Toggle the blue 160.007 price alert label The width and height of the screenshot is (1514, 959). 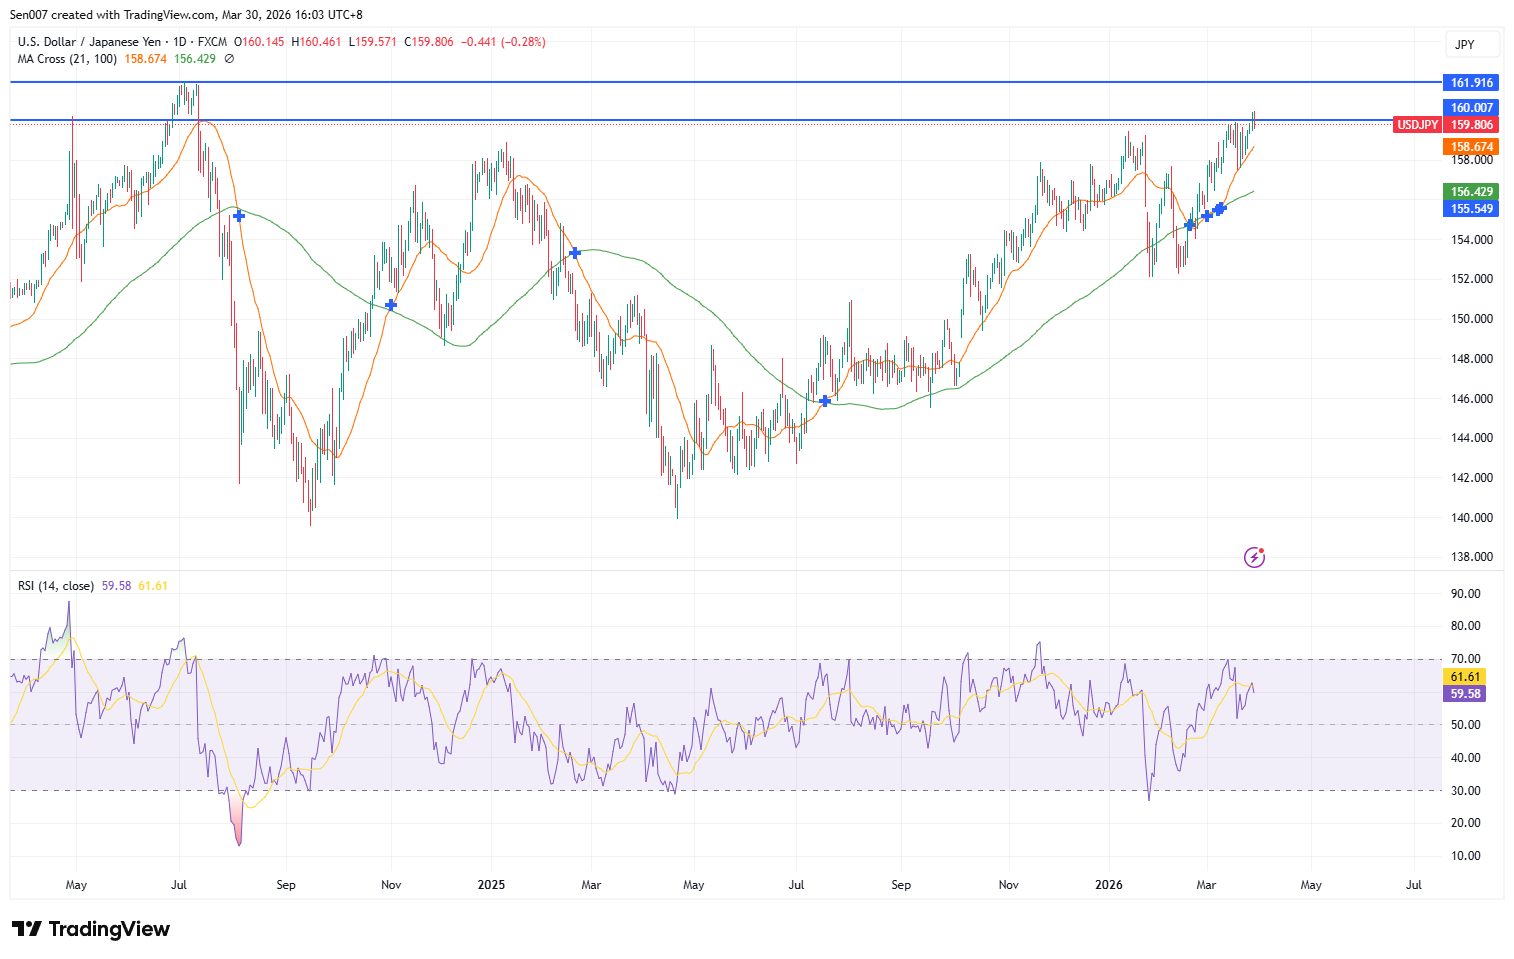click(1470, 107)
